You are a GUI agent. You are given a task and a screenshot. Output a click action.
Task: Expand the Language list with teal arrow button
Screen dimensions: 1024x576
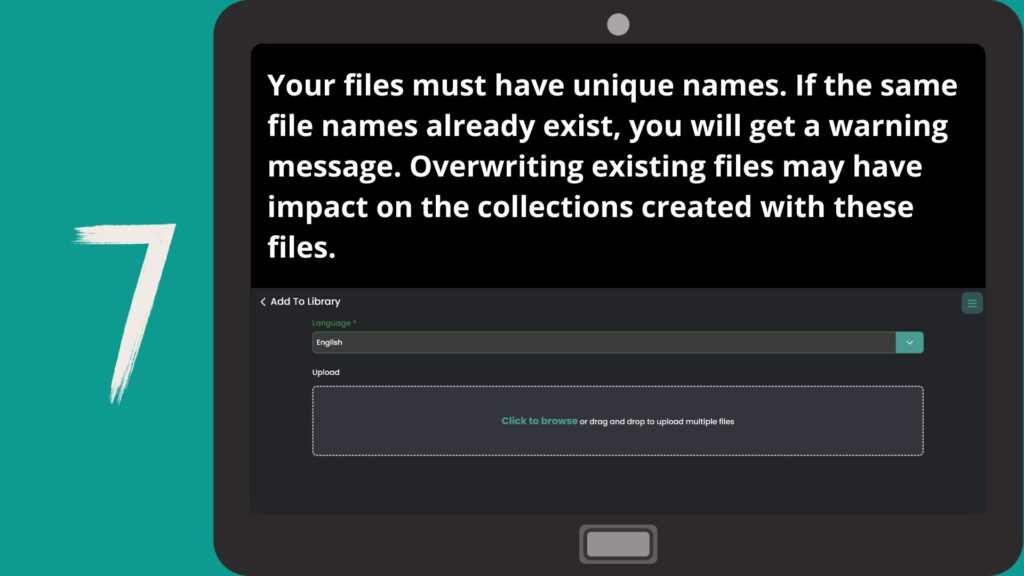click(909, 342)
